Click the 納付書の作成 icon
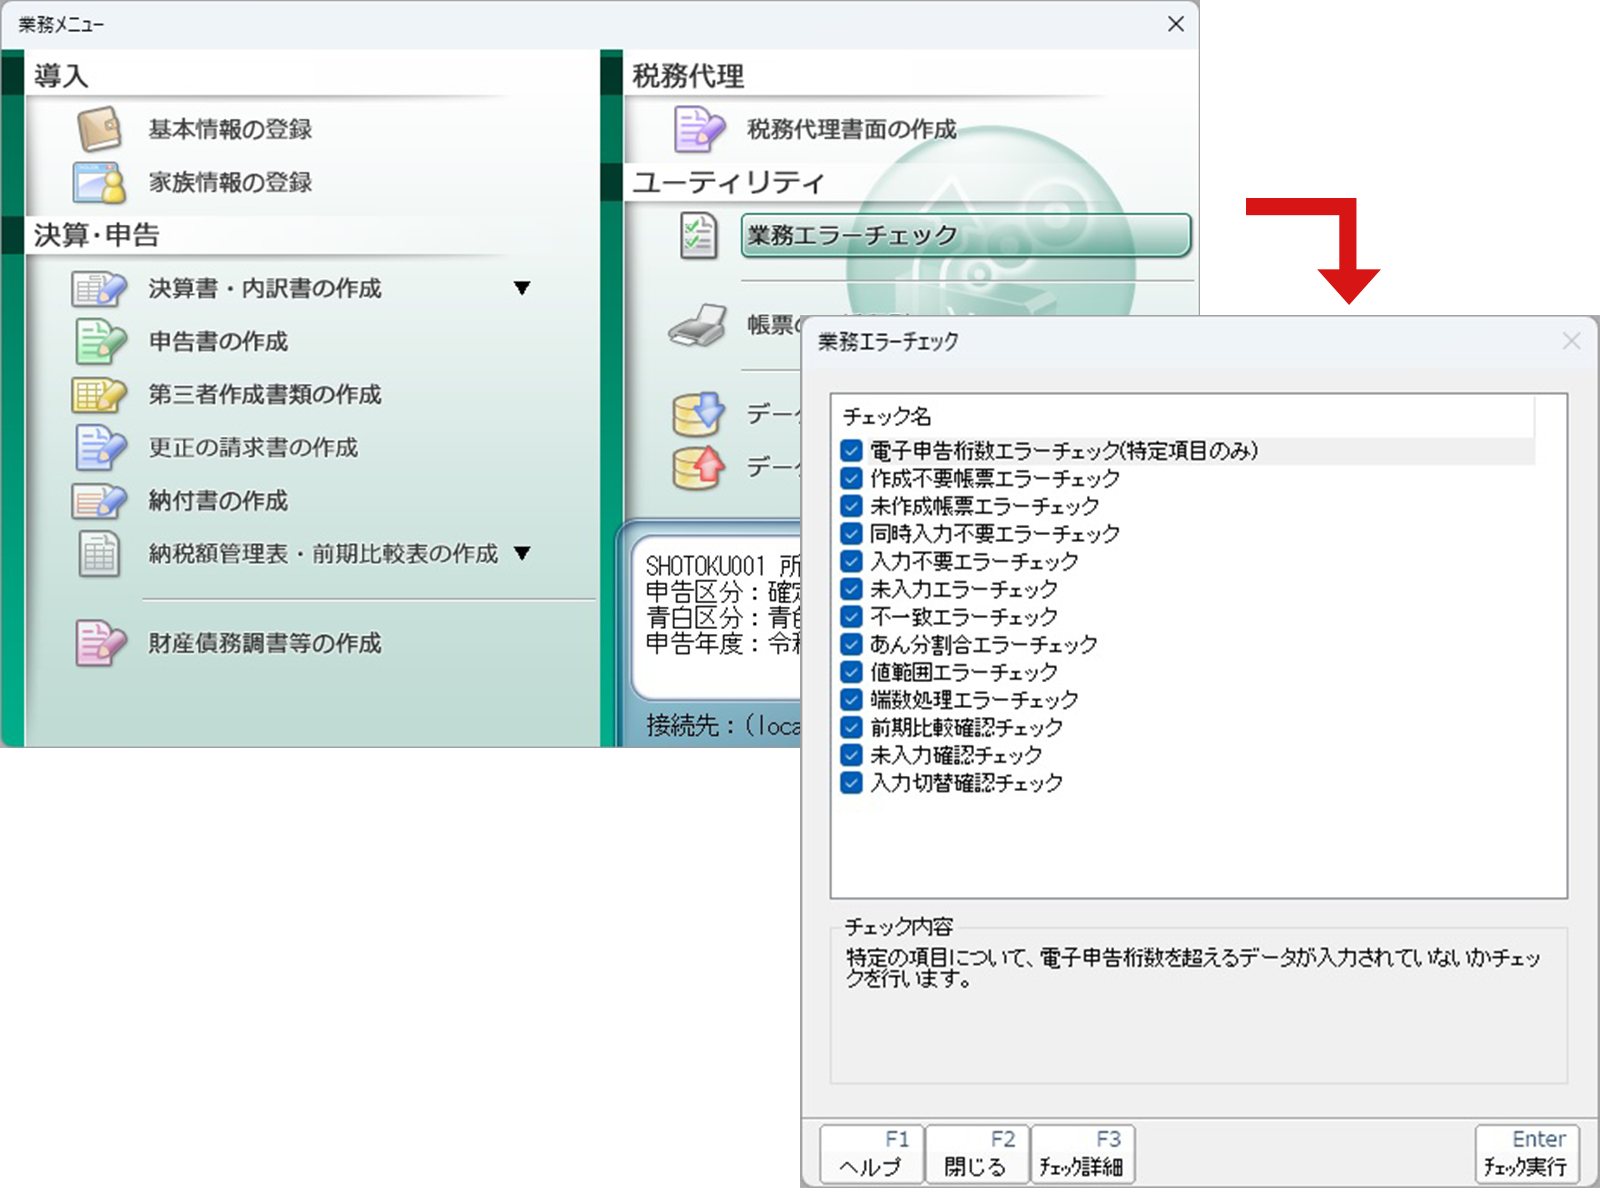Image resolution: width=1600 pixels, height=1188 pixels. [99, 501]
